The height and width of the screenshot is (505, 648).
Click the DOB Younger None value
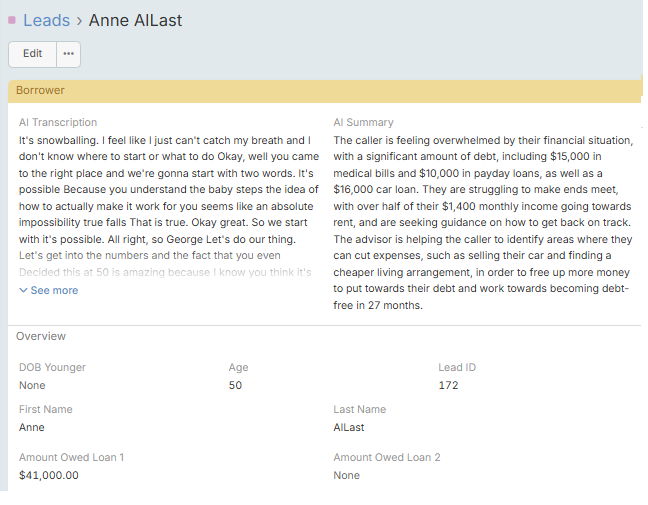pyautogui.click(x=32, y=386)
